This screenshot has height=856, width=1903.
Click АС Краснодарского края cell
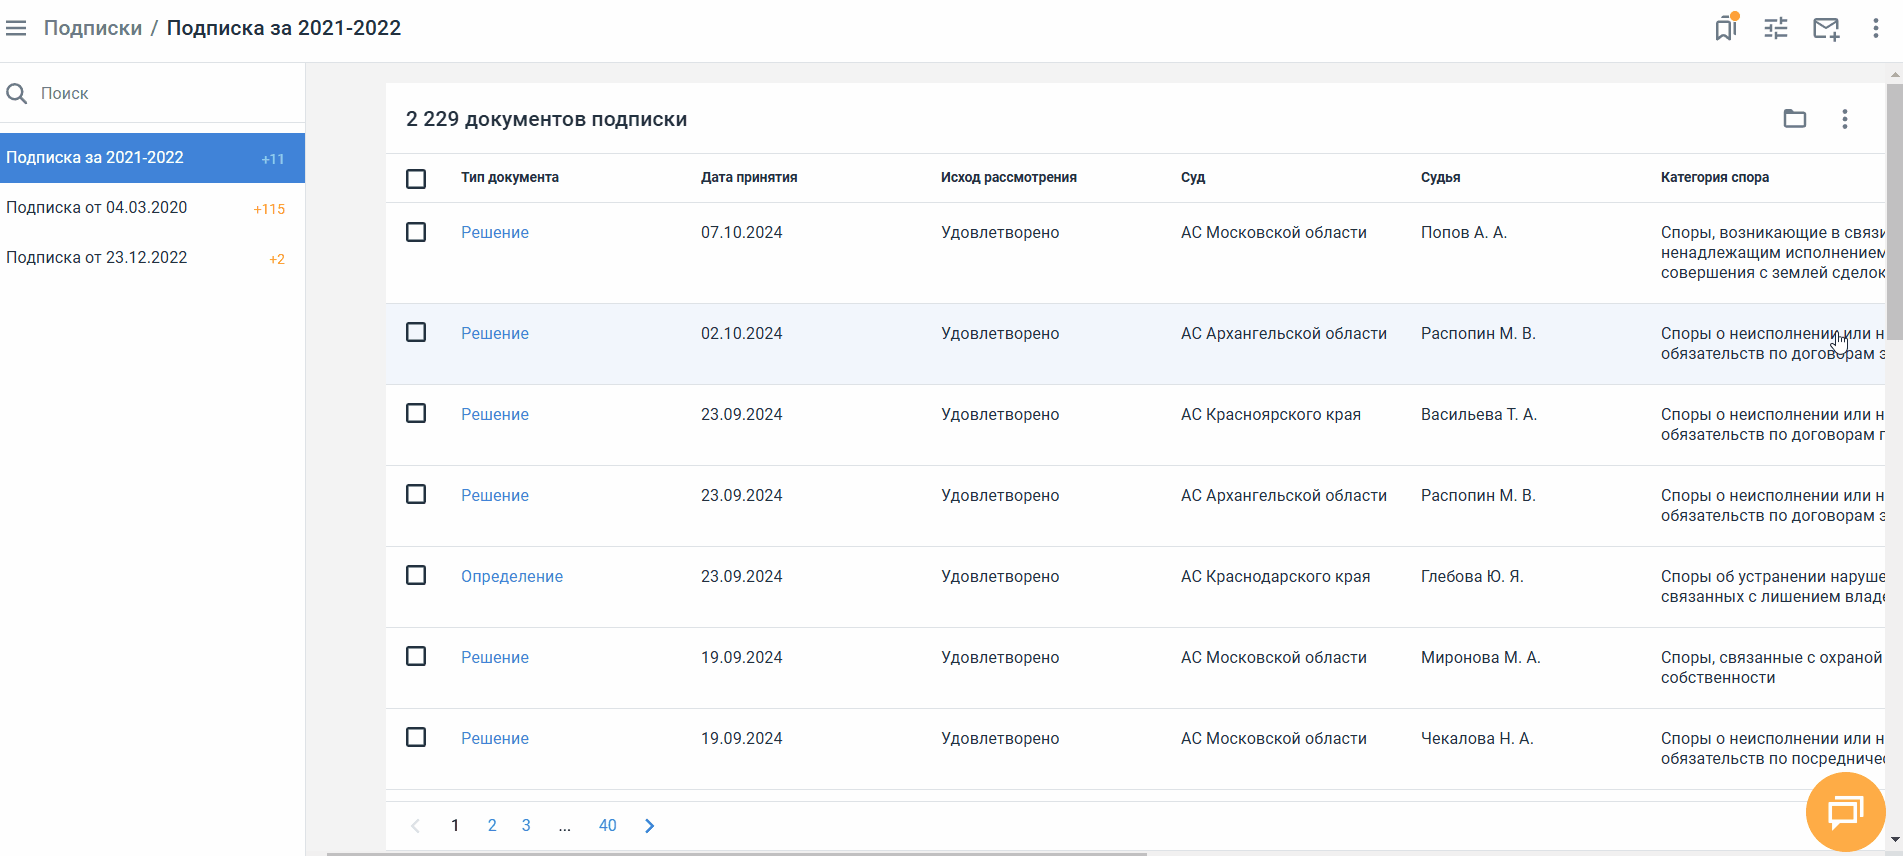click(x=1276, y=576)
